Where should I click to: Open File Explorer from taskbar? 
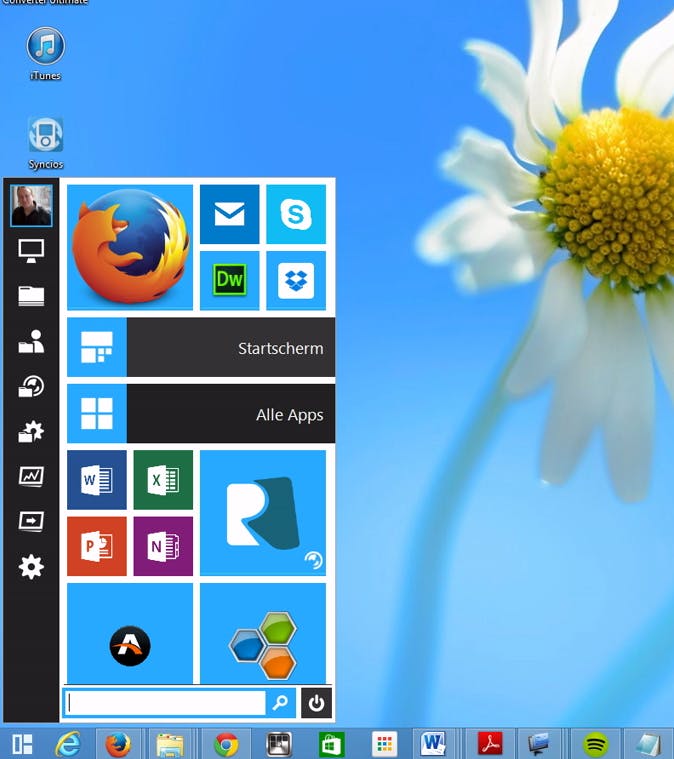coord(170,744)
